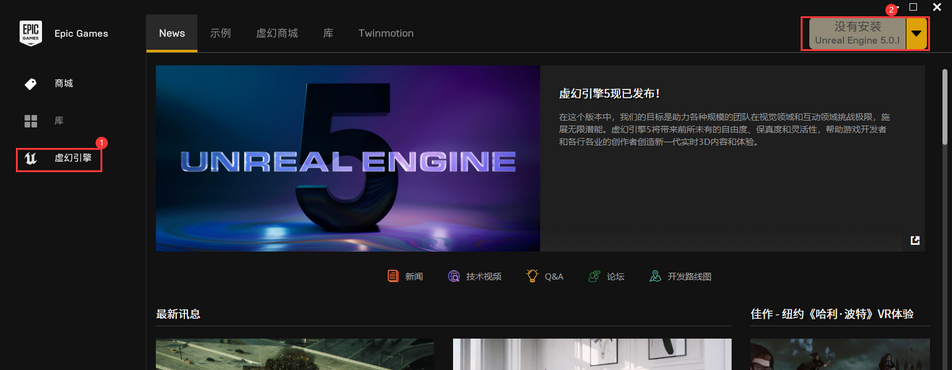
Task: Select the 库 tab in top bar
Action: coord(328,33)
